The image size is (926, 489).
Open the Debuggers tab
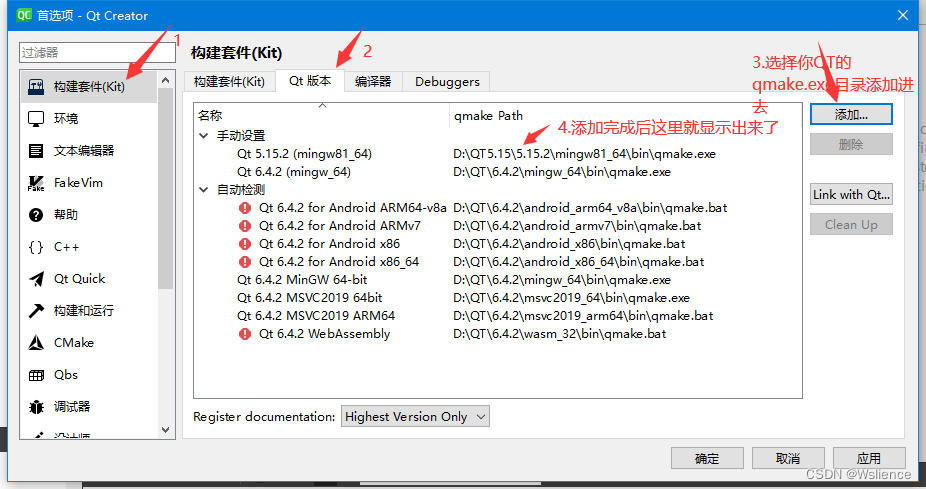coord(447,82)
